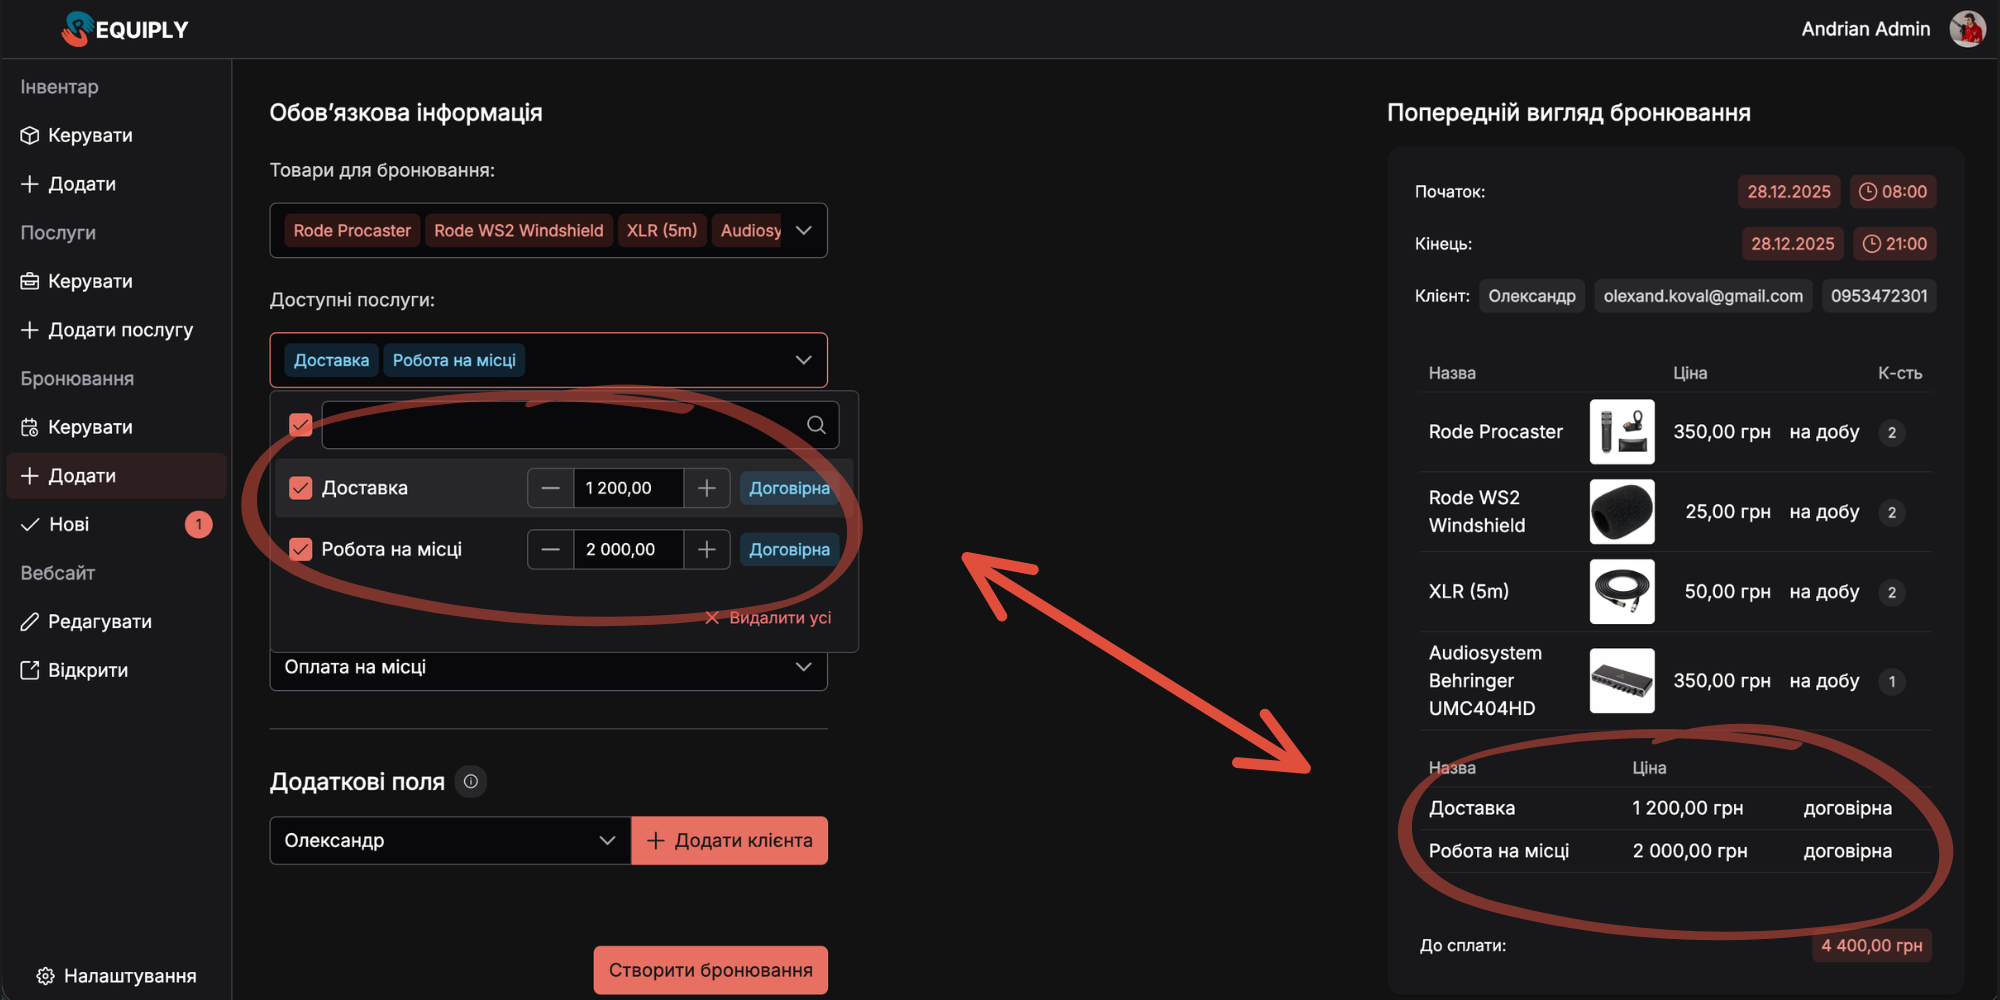Click the Створити бронювання button
This screenshot has height=1000, width=2000.
710,970
